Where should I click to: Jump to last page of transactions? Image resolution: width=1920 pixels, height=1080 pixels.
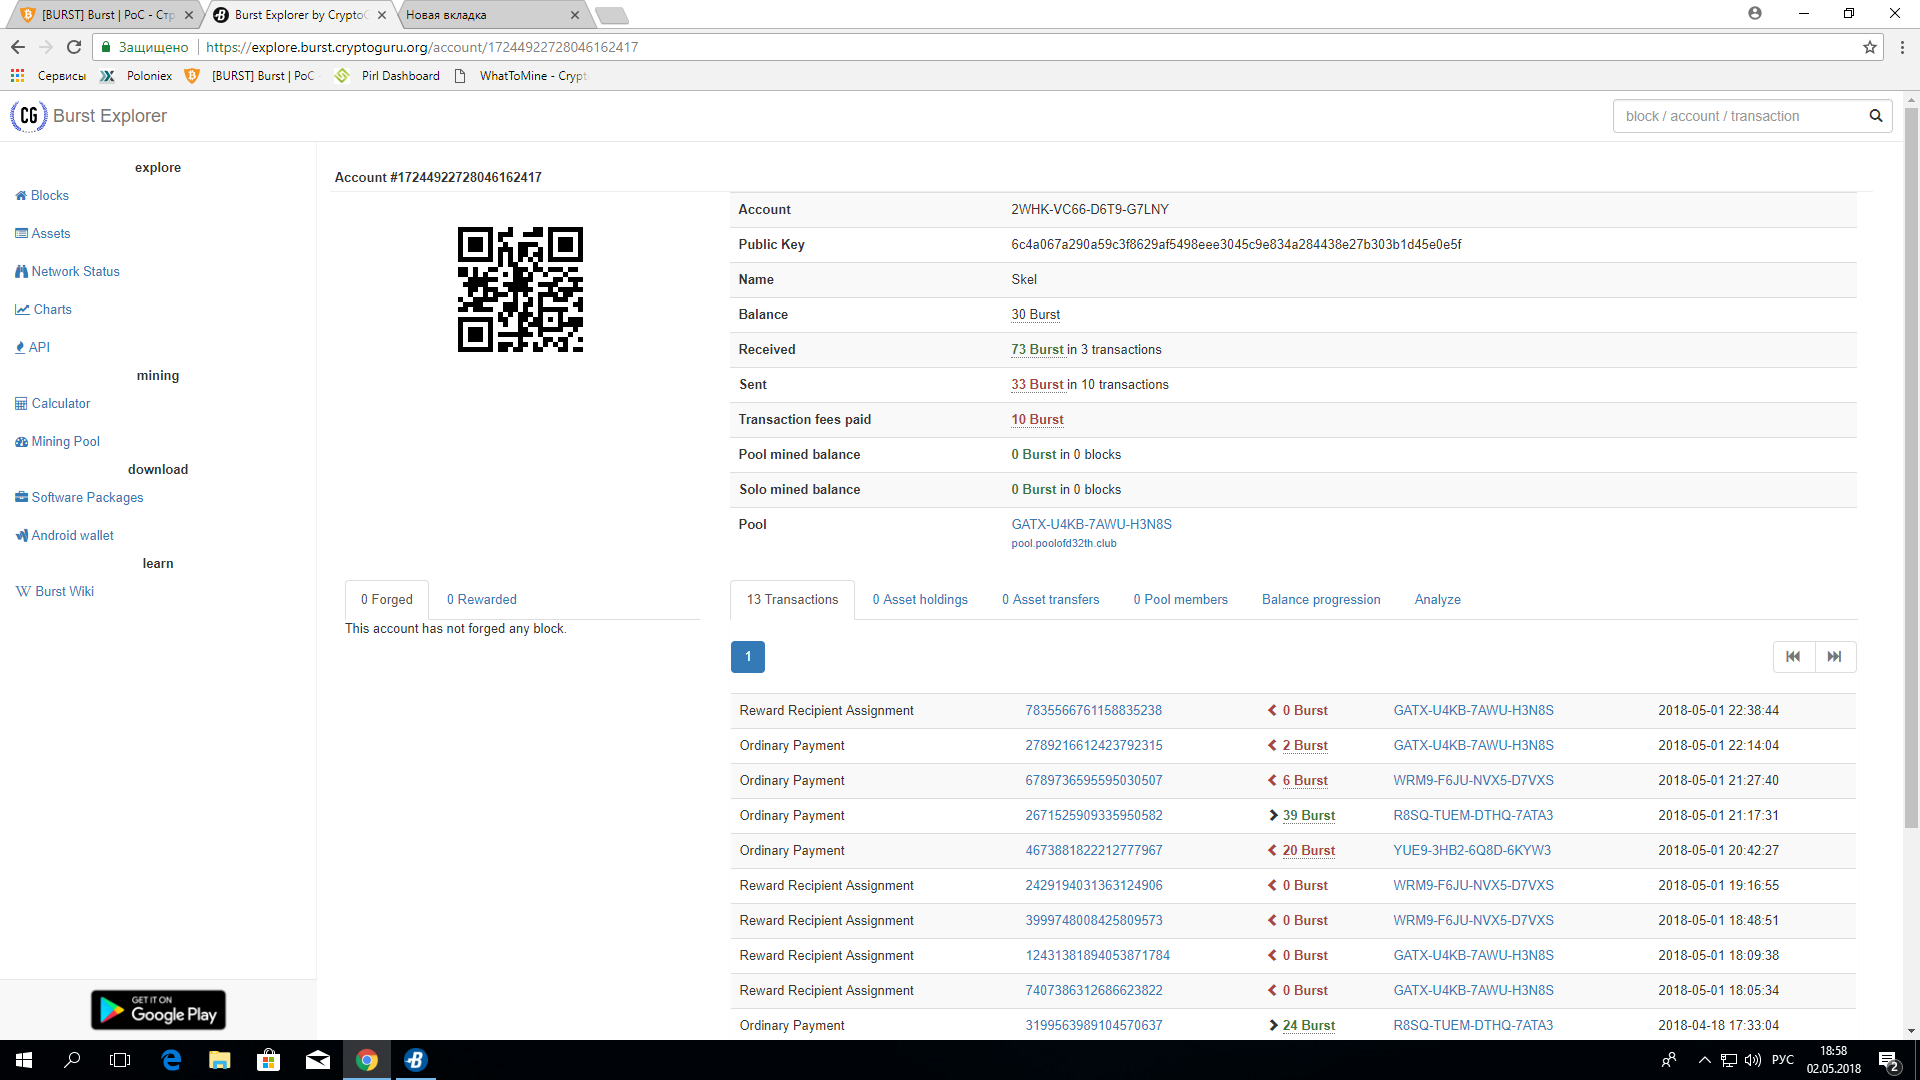[x=1835, y=657]
